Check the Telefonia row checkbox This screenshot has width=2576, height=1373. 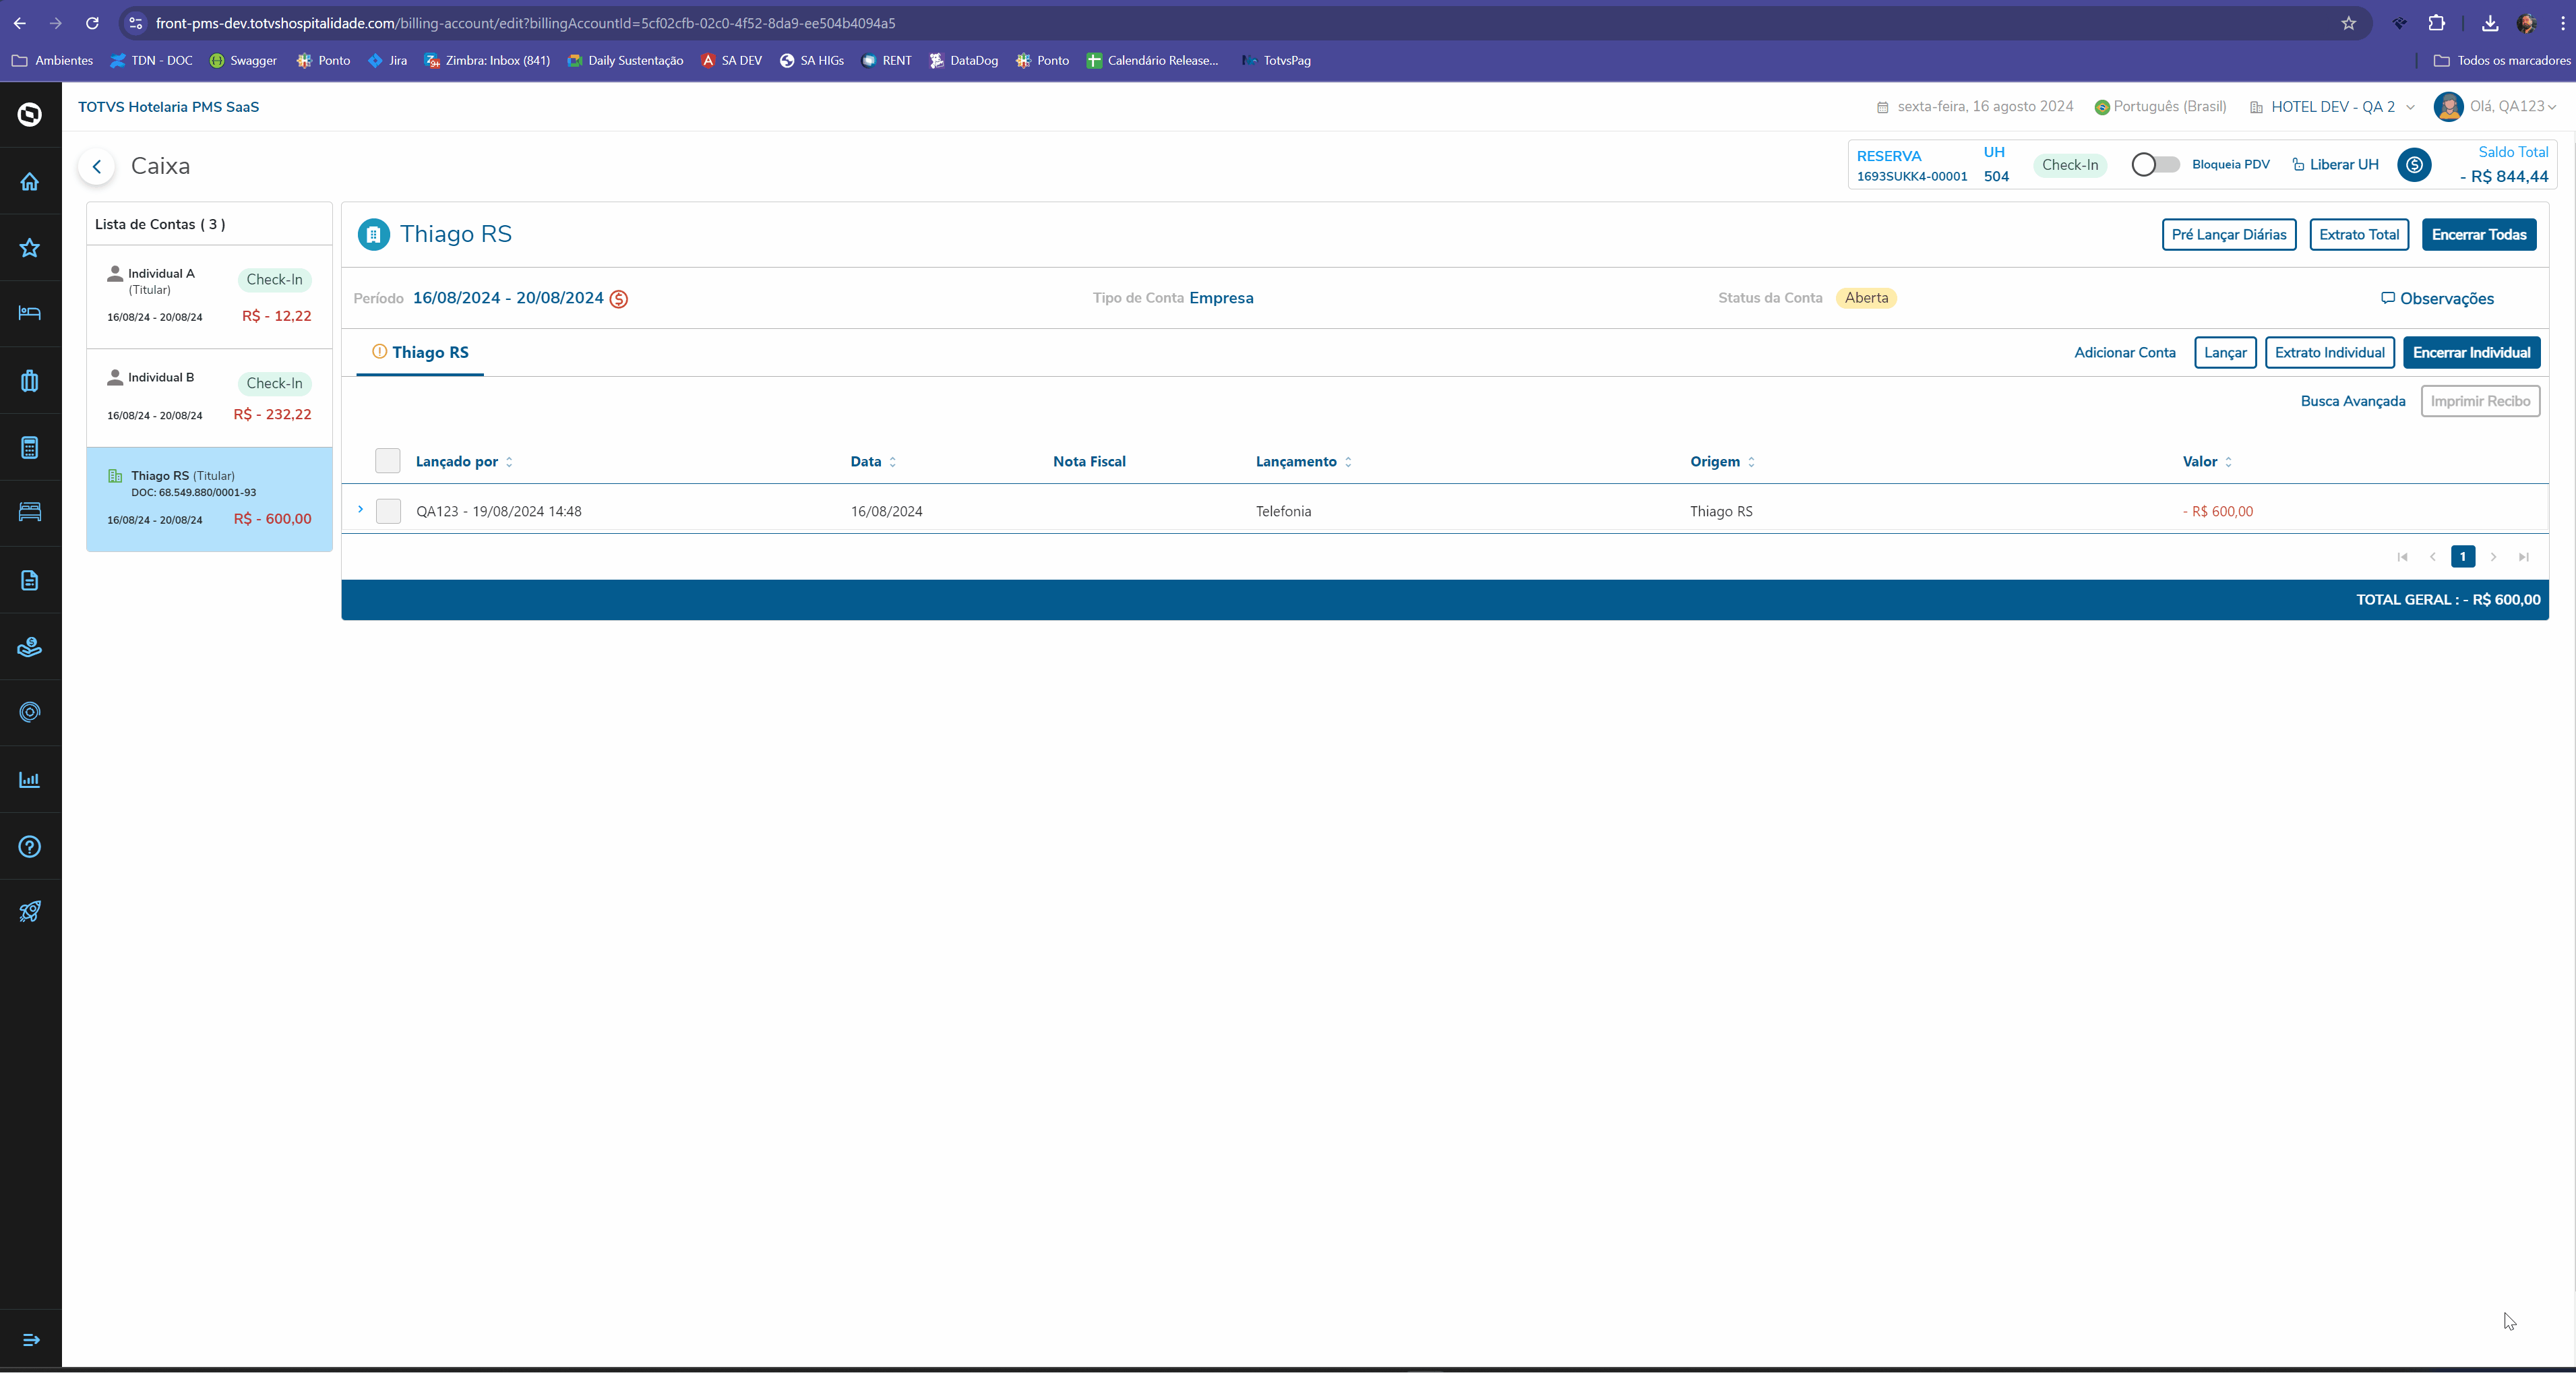[x=388, y=511]
